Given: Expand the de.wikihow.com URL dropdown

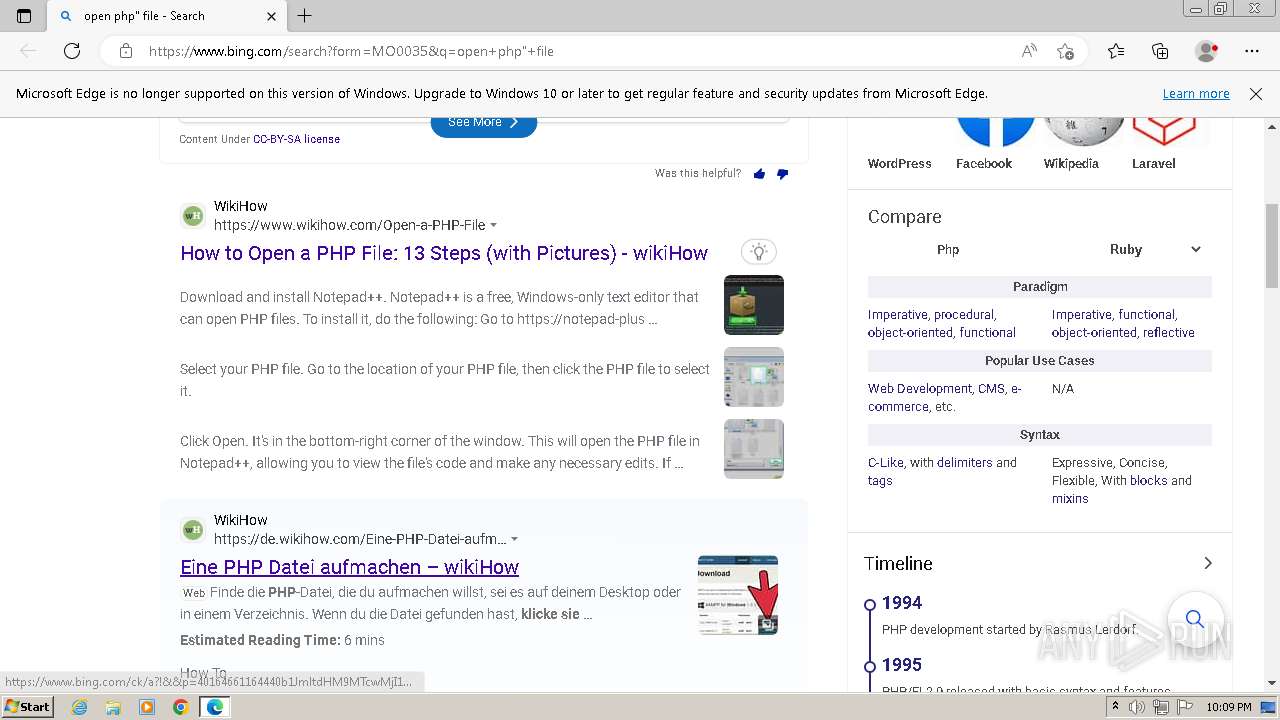Looking at the screenshot, I should click(x=515, y=540).
